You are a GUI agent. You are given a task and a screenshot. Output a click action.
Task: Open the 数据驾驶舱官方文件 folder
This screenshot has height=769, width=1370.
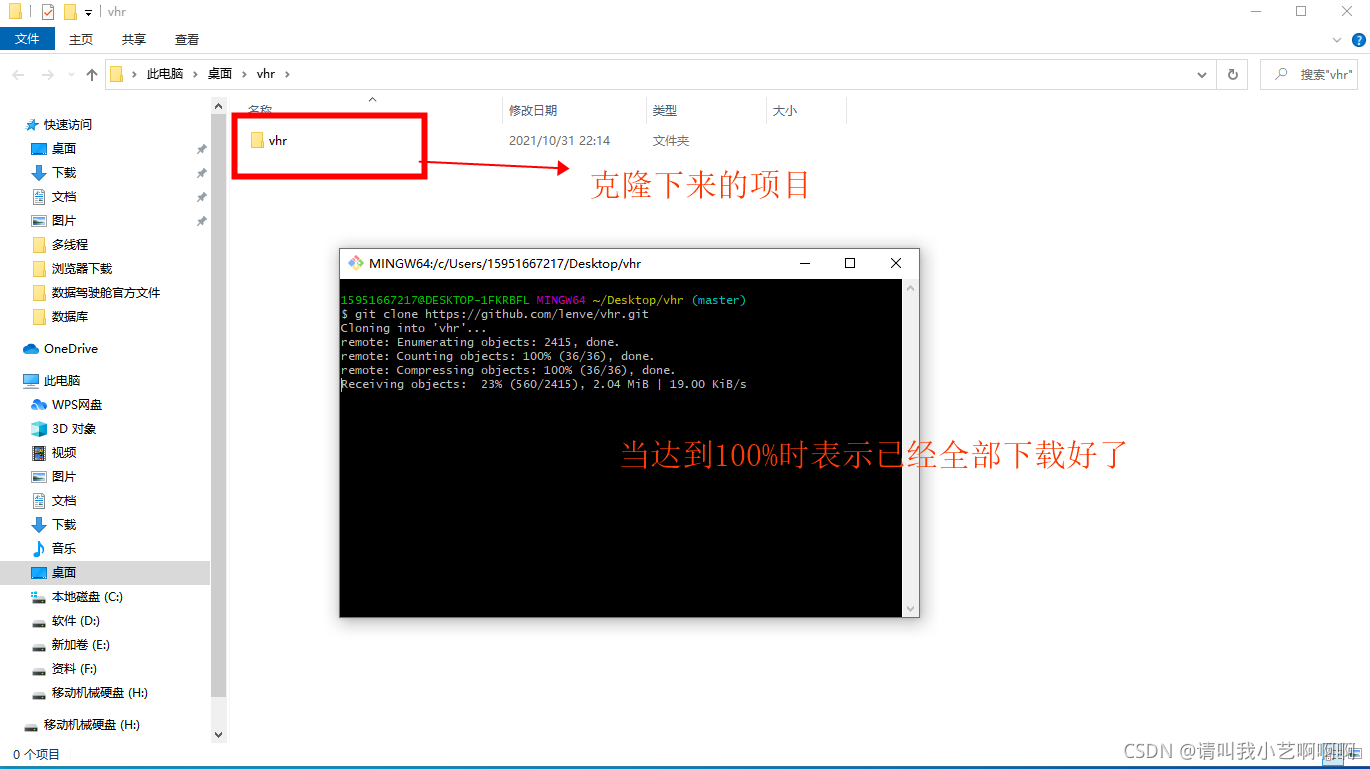coord(106,293)
